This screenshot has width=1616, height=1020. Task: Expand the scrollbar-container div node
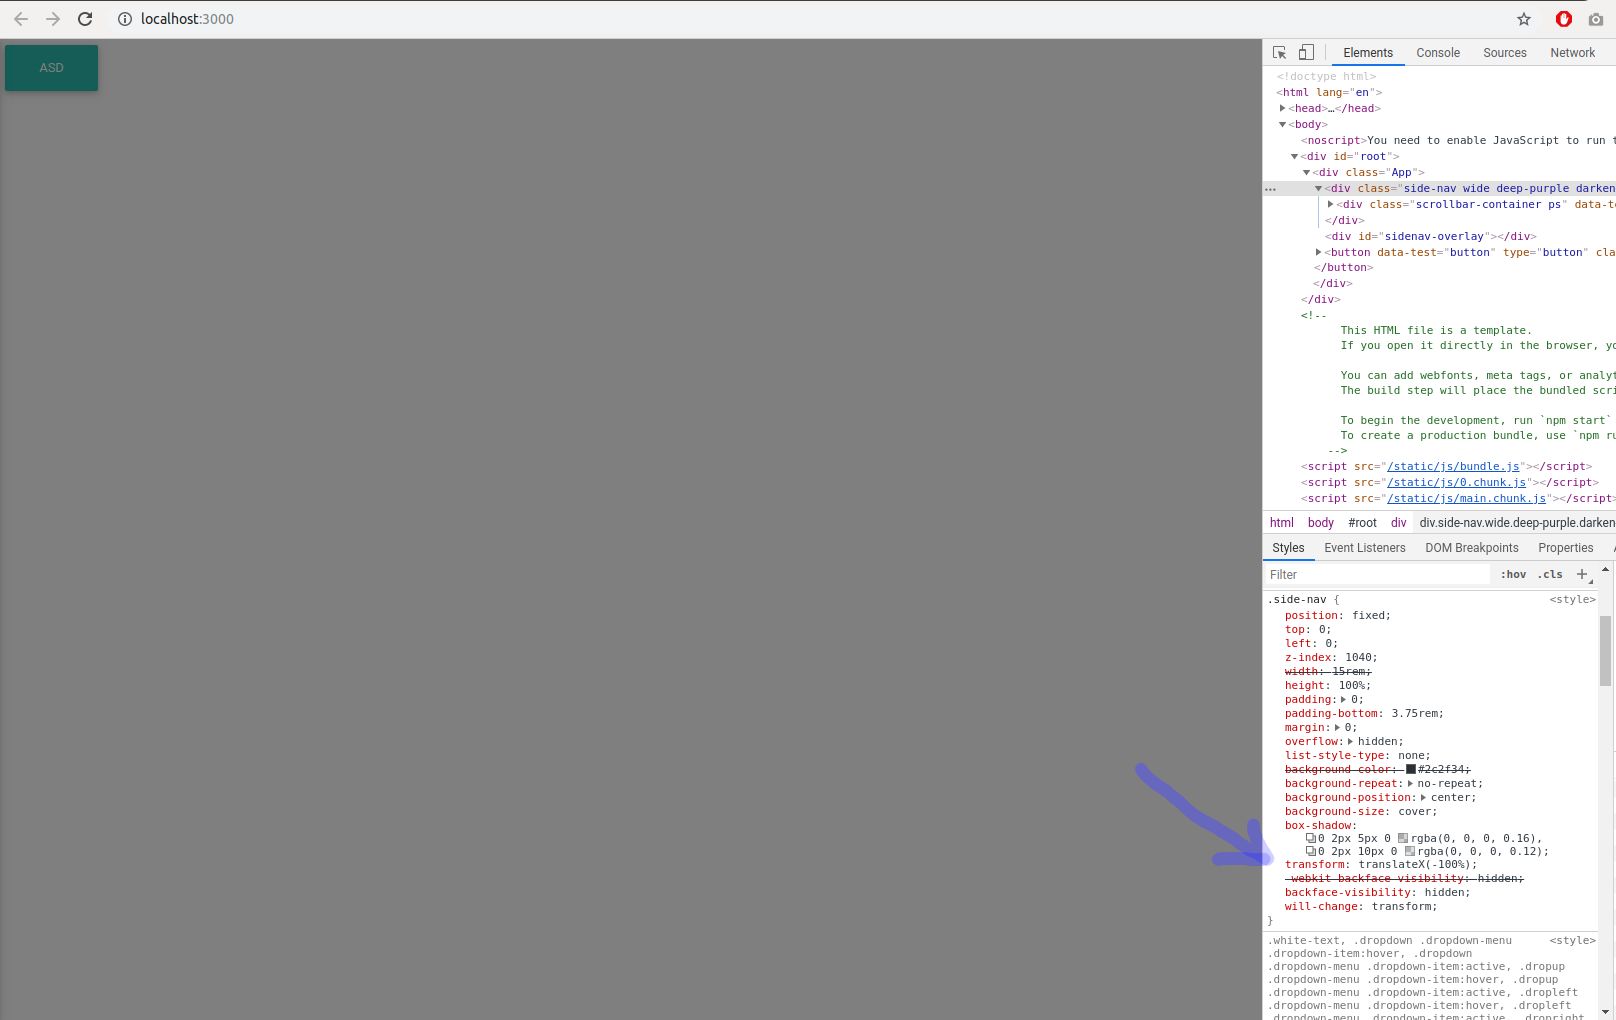[x=1330, y=204]
